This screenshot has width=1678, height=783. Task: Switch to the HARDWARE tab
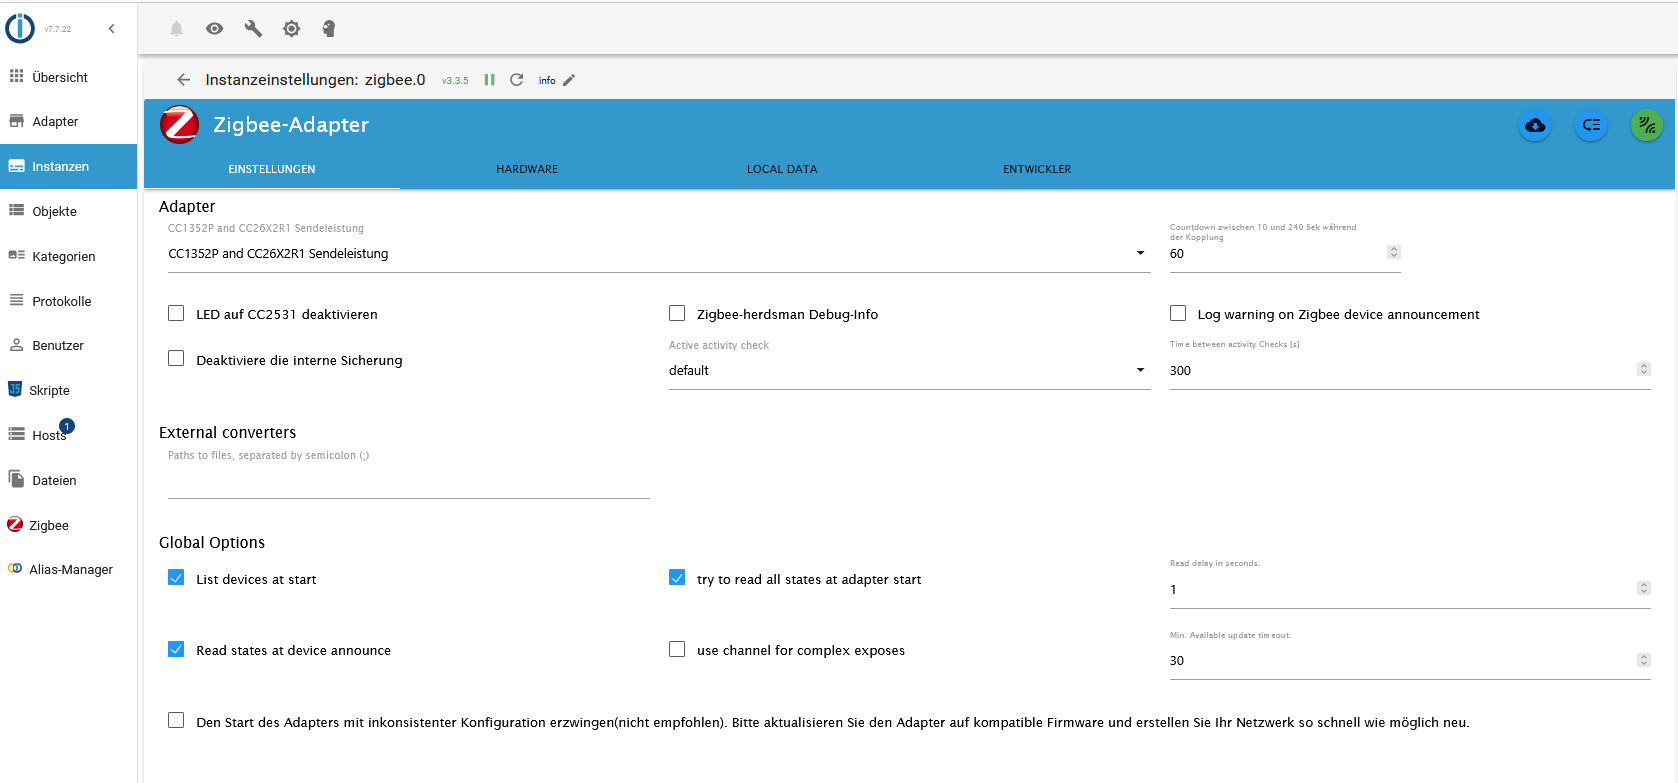[x=527, y=169]
